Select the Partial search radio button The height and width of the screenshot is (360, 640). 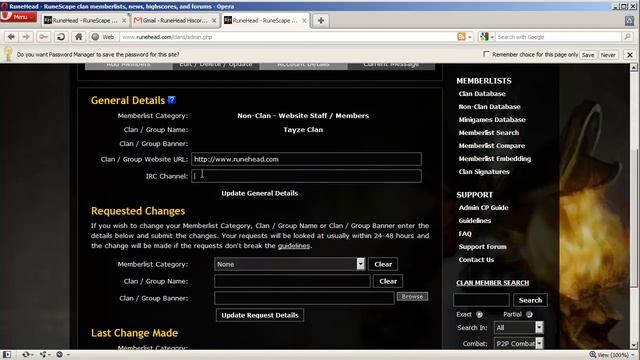click(x=529, y=314)
